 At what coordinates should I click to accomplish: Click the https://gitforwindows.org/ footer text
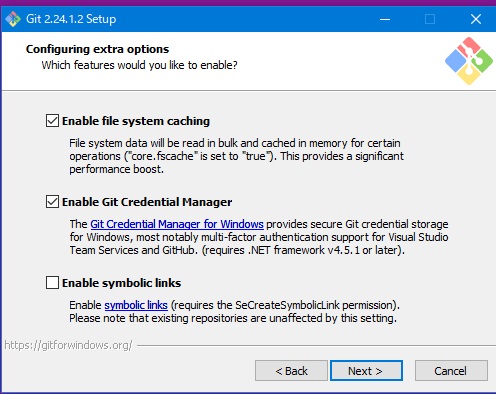[x=68, y=345]
